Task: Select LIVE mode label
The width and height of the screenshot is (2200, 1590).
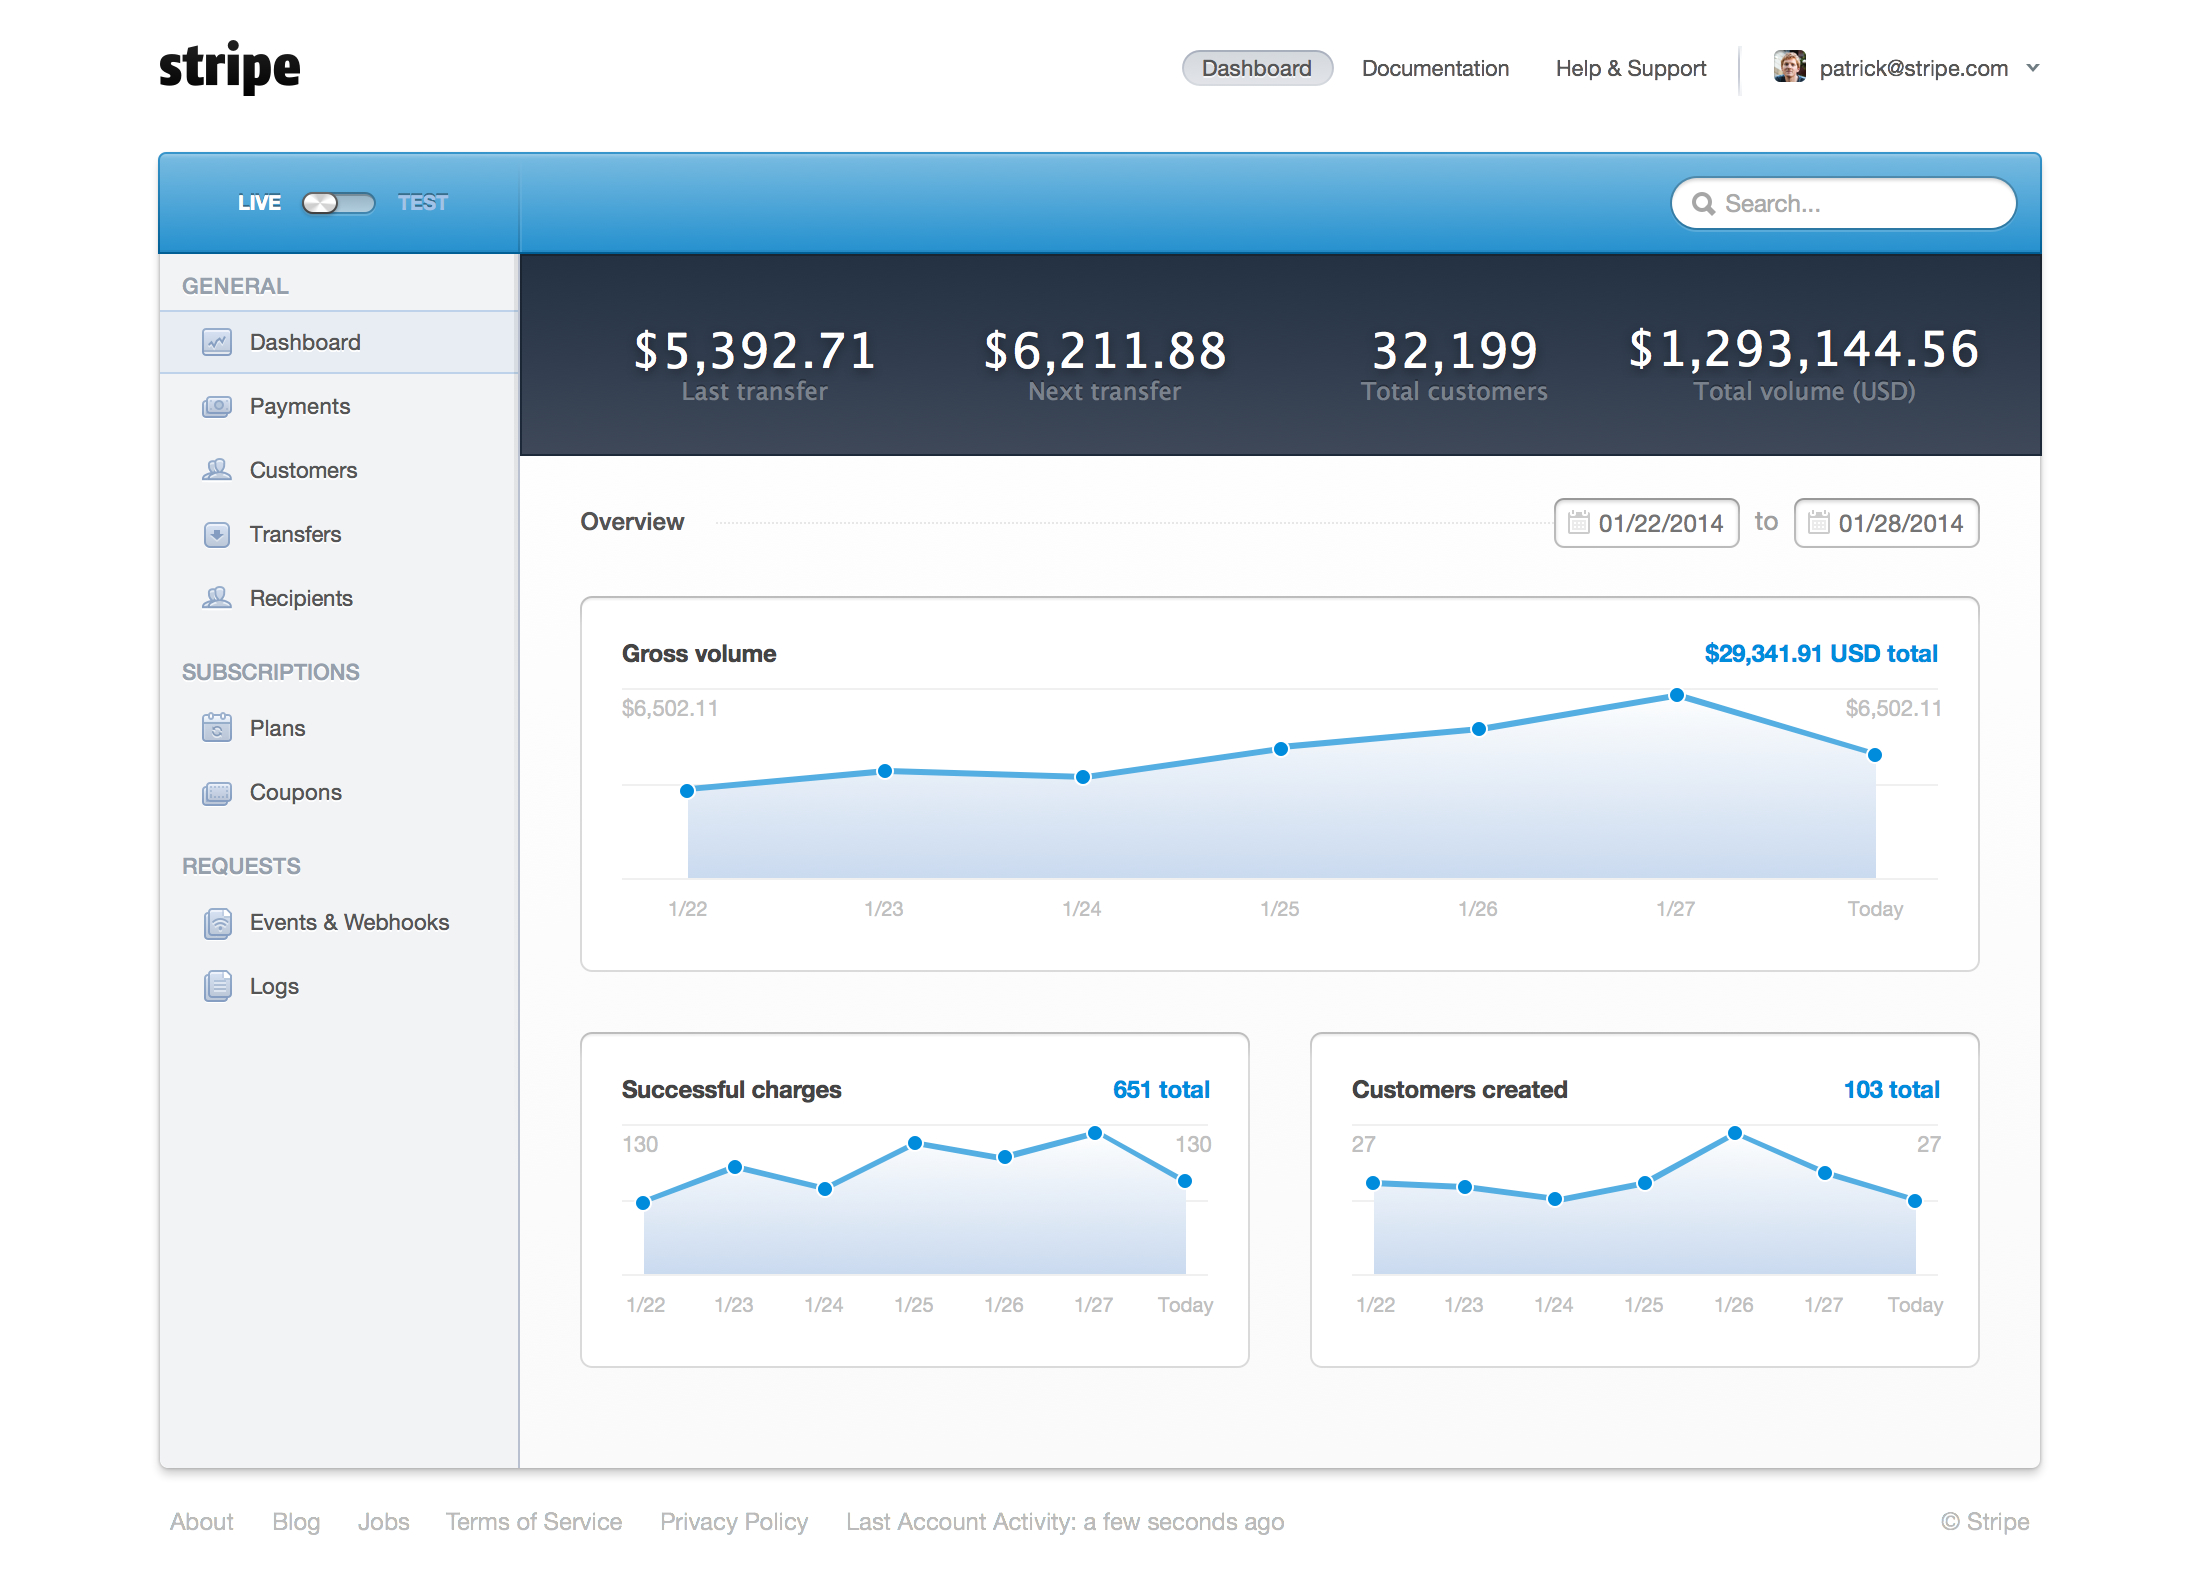Action: (x=259, y=203)
